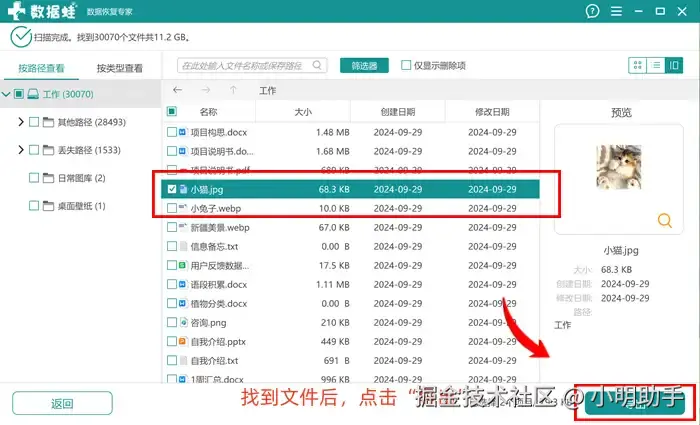This screenshot has height=425, width=700.
Task: Switch to thumbnail grid view
Action: (637, 66)
